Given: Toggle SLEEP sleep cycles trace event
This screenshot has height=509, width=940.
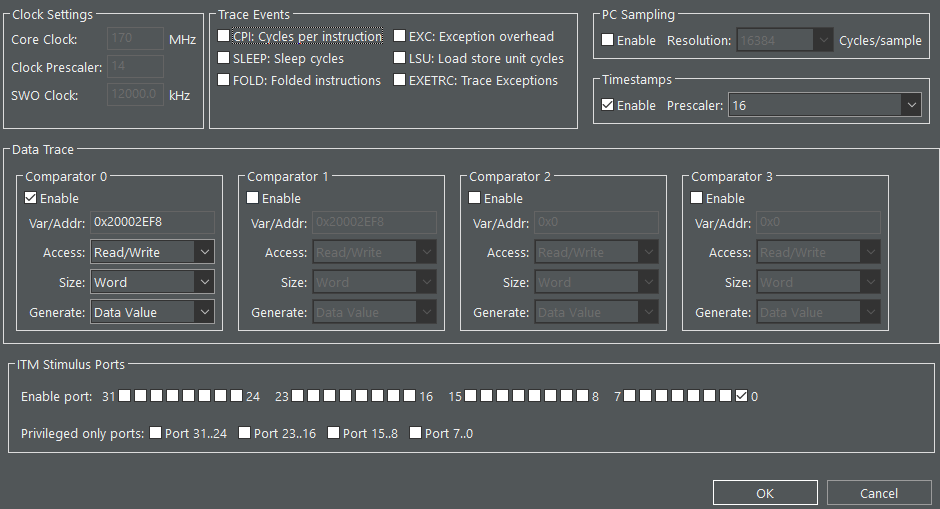Looking at the screenshot, I should point(224,59).
